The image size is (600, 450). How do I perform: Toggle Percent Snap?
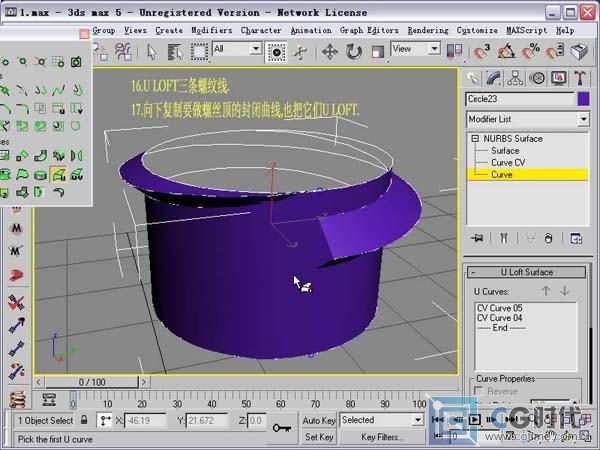pyautogui.click(x=531, y=51)
